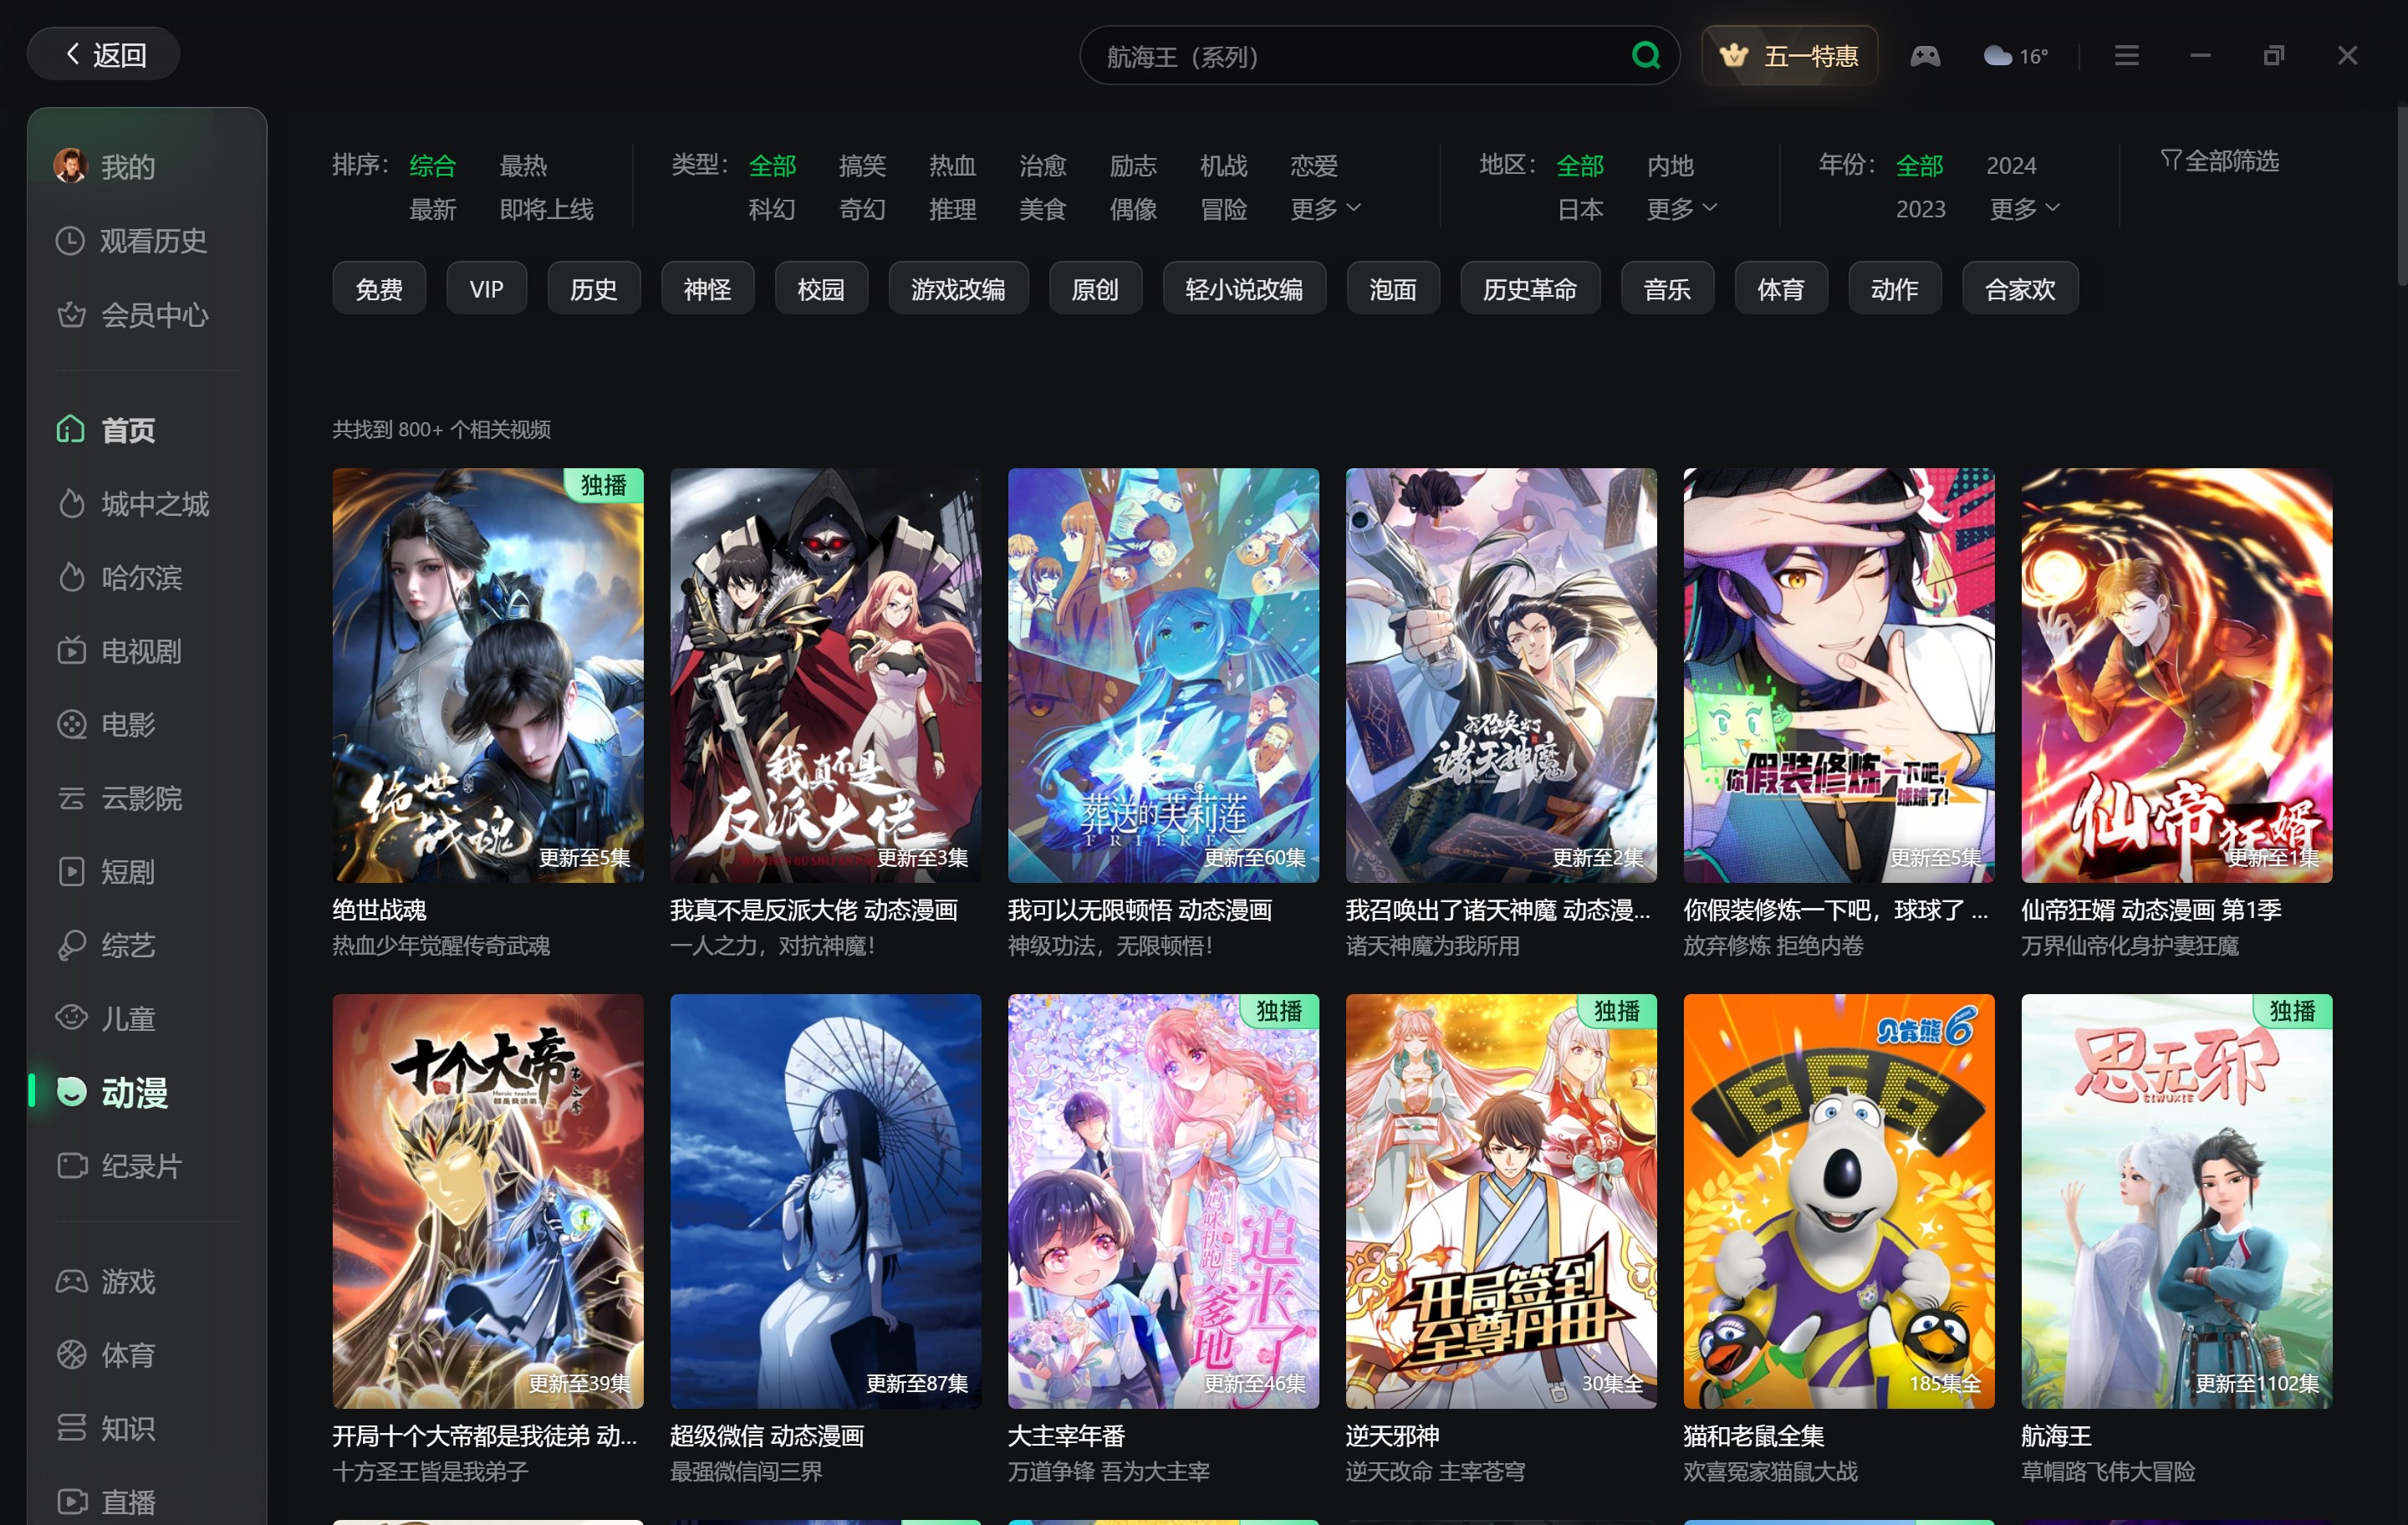Toggle the 泡面 filter tag
Viewport: 2408px width, 1525px height.
pyautogui.click(x=1392, y=288)
